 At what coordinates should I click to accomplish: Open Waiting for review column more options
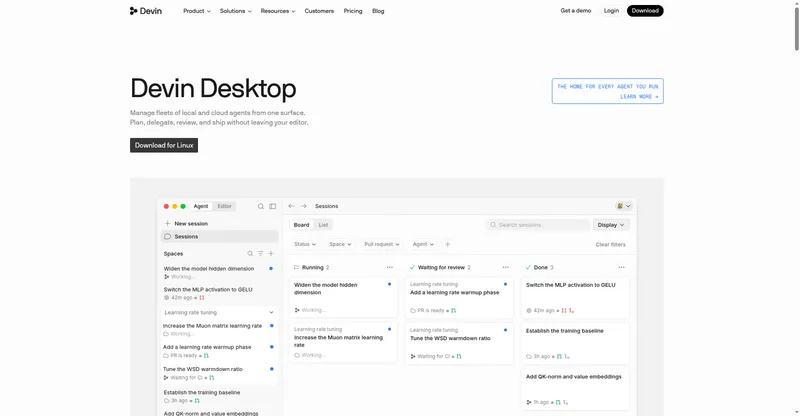[506, 267]
